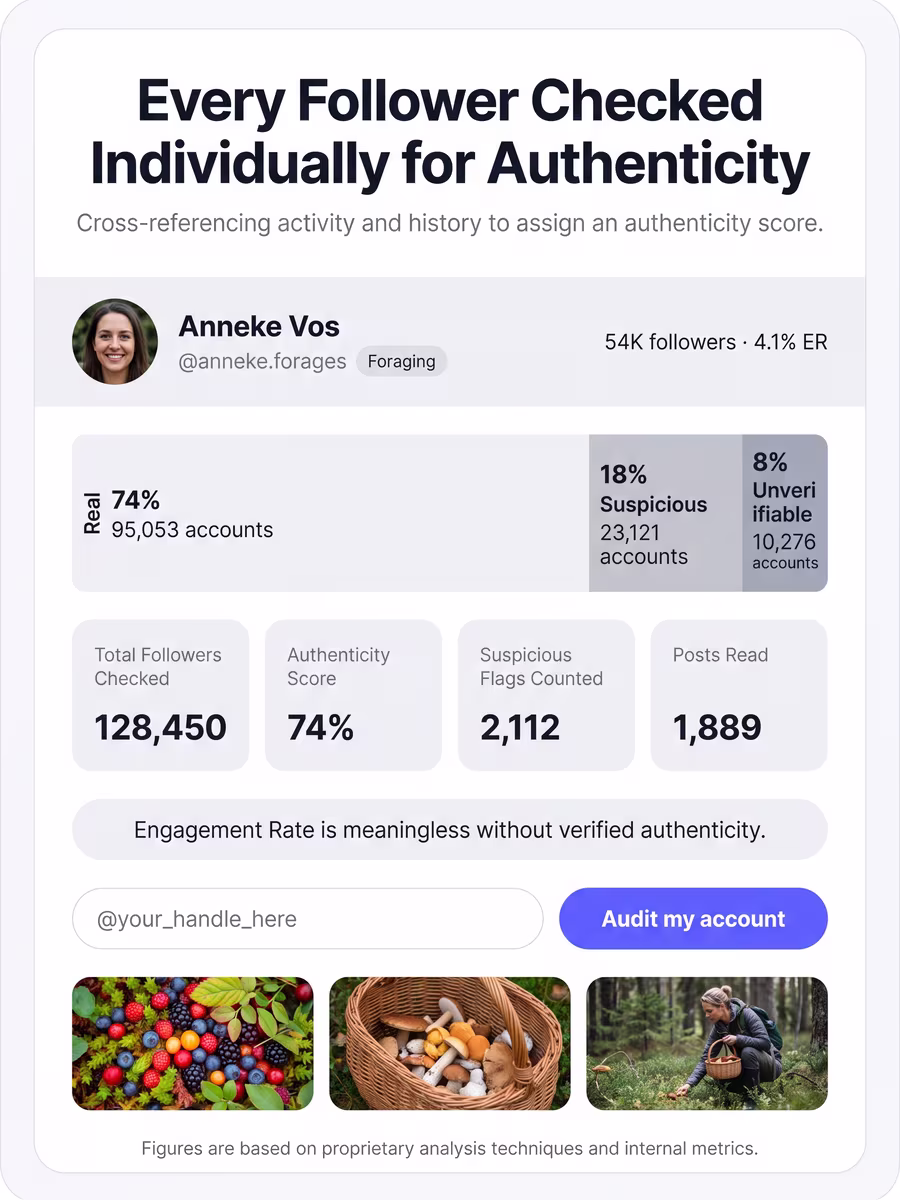Click the @anneke.forages handle

coord(262,362)
